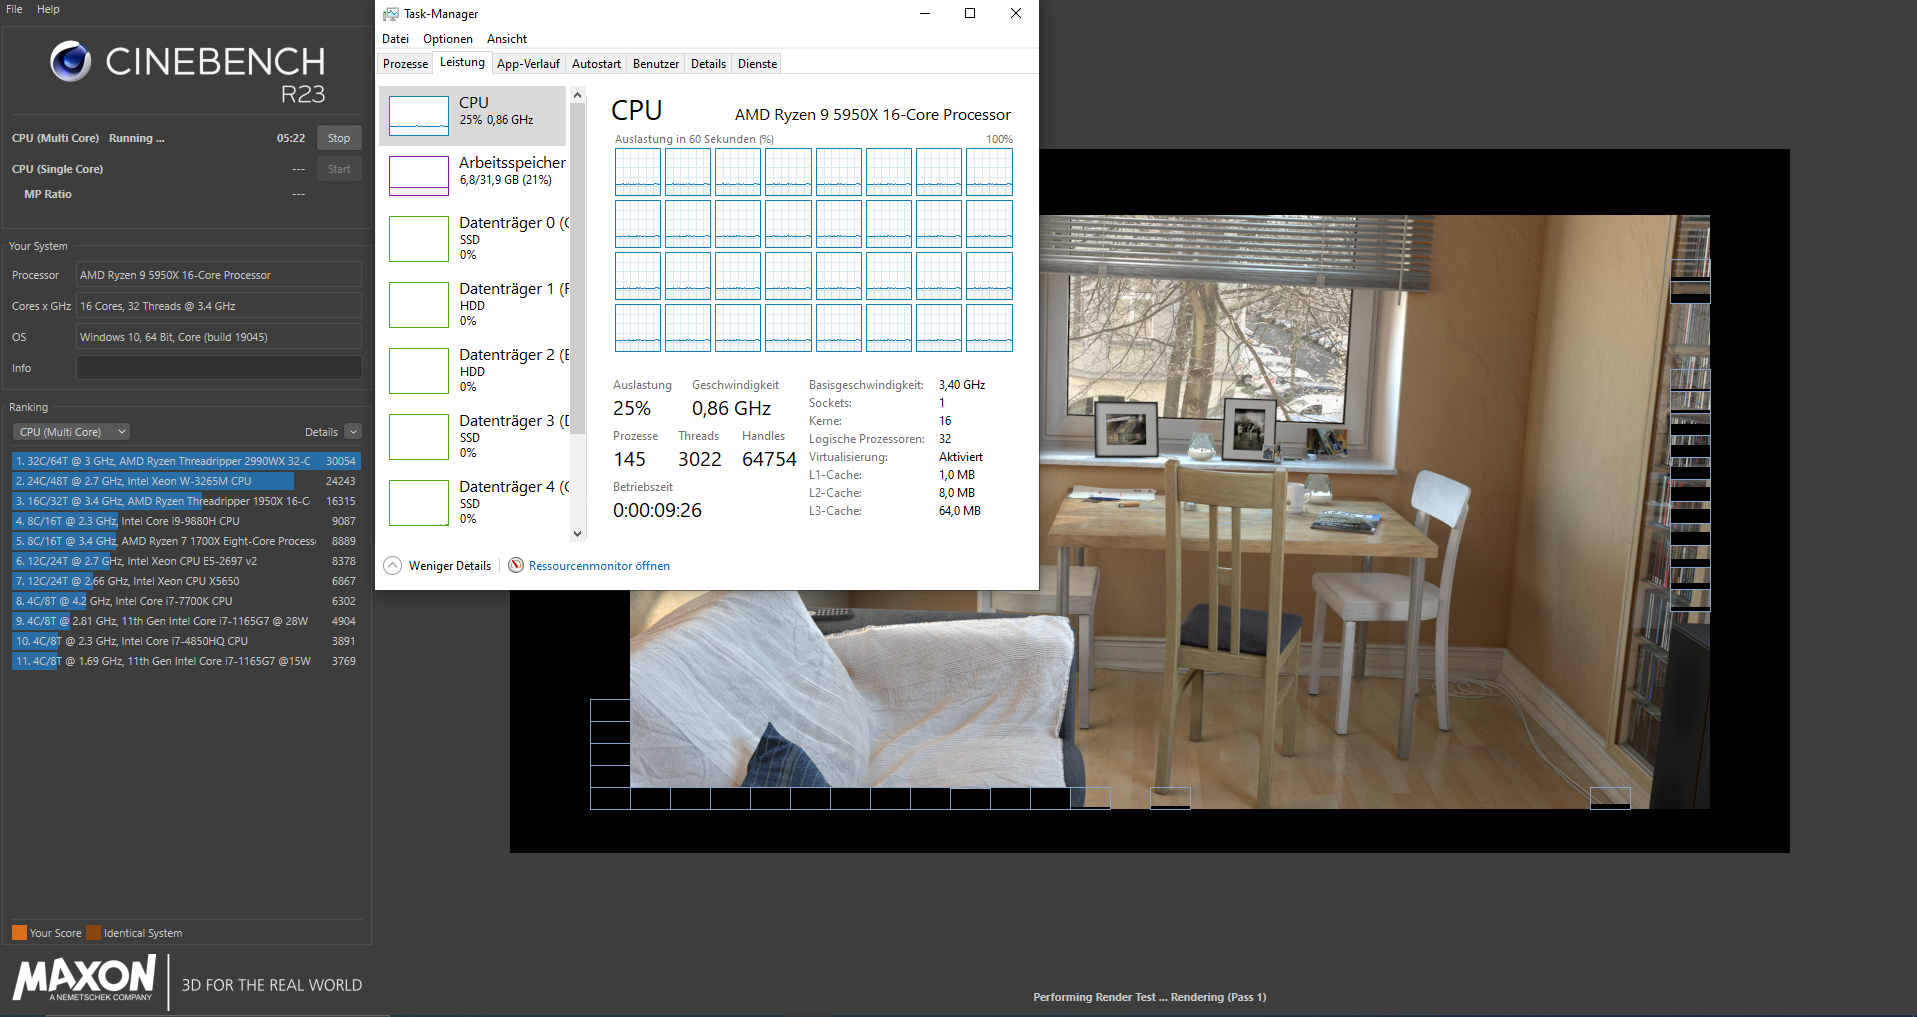
Task: Open the Optionen menu in Task Manager
Action: (448, 39)
